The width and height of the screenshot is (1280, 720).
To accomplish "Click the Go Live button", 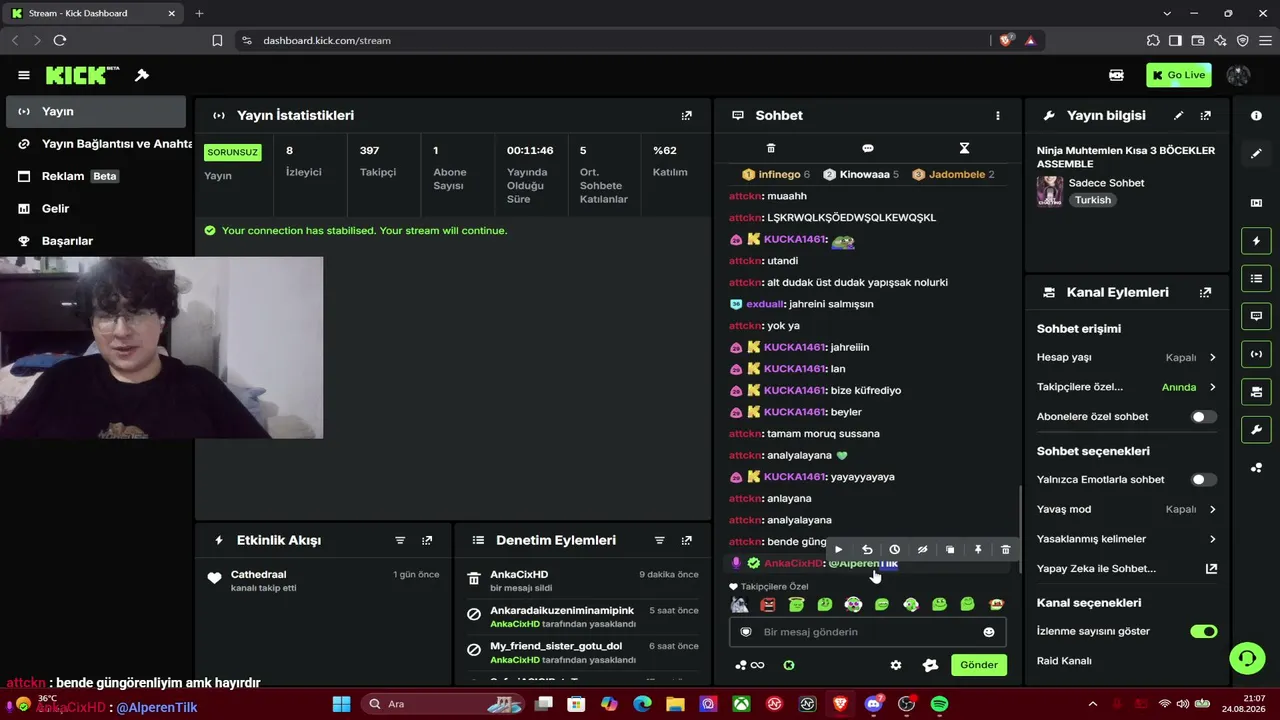I will [1179, 75].
